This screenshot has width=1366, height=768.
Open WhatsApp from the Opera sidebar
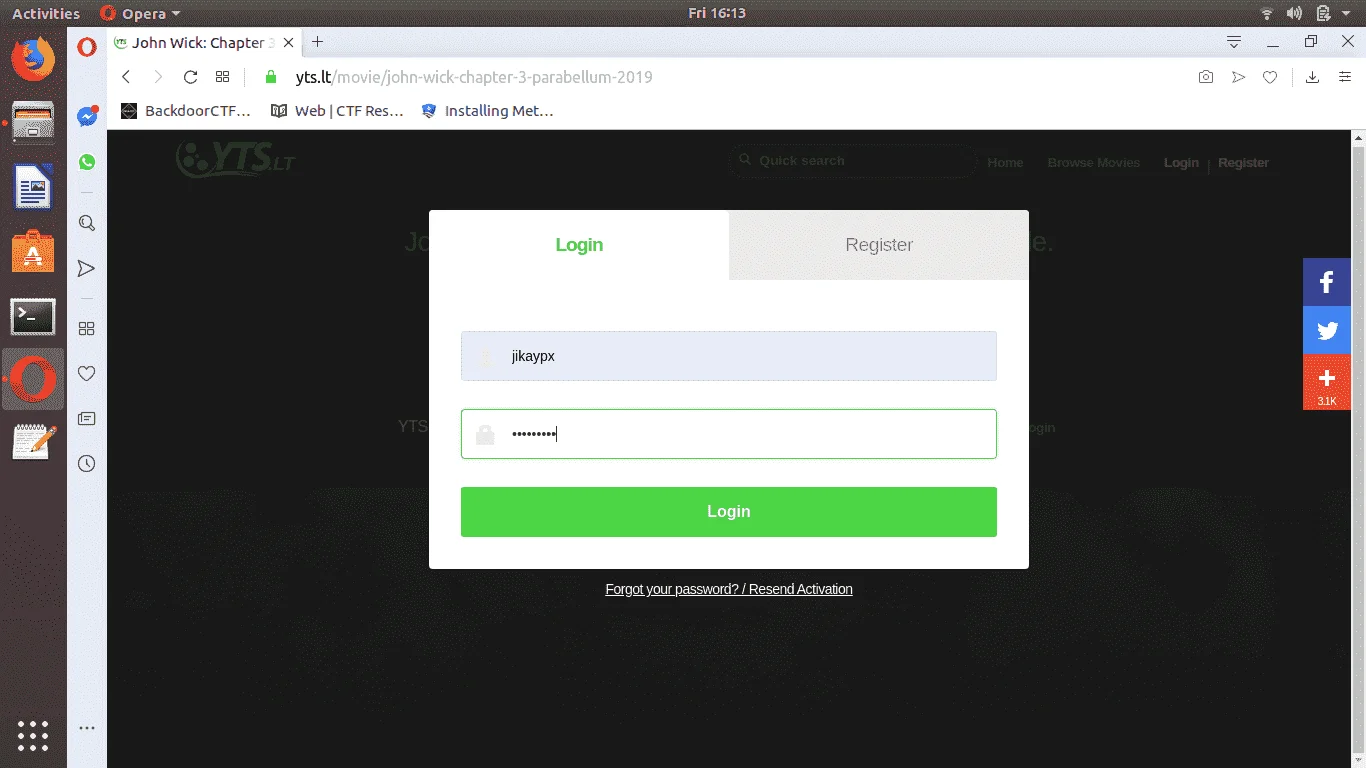87,162
